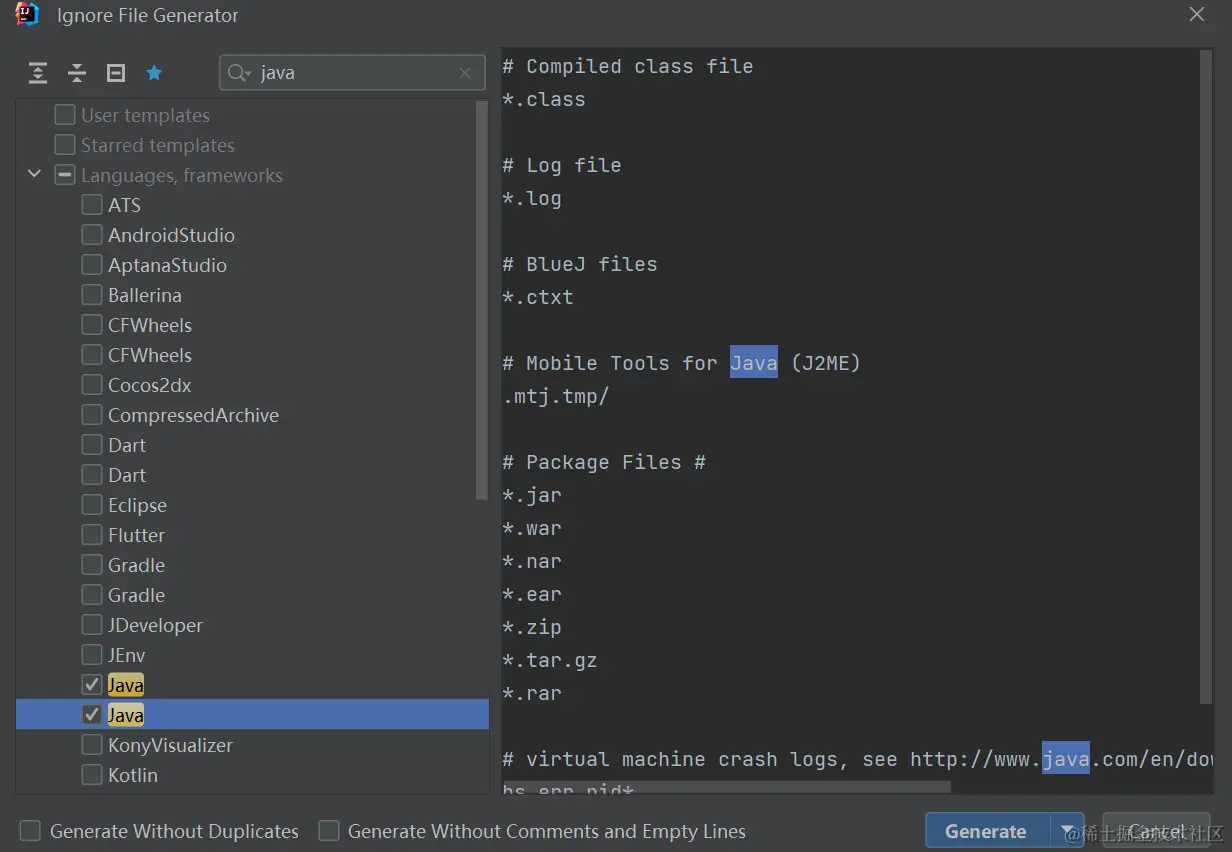Viewport: 1232px width, 852px height.
Task: Click the '# Mobile Tools for Java (J2ME)' line
Action: (x=681, y=363)
